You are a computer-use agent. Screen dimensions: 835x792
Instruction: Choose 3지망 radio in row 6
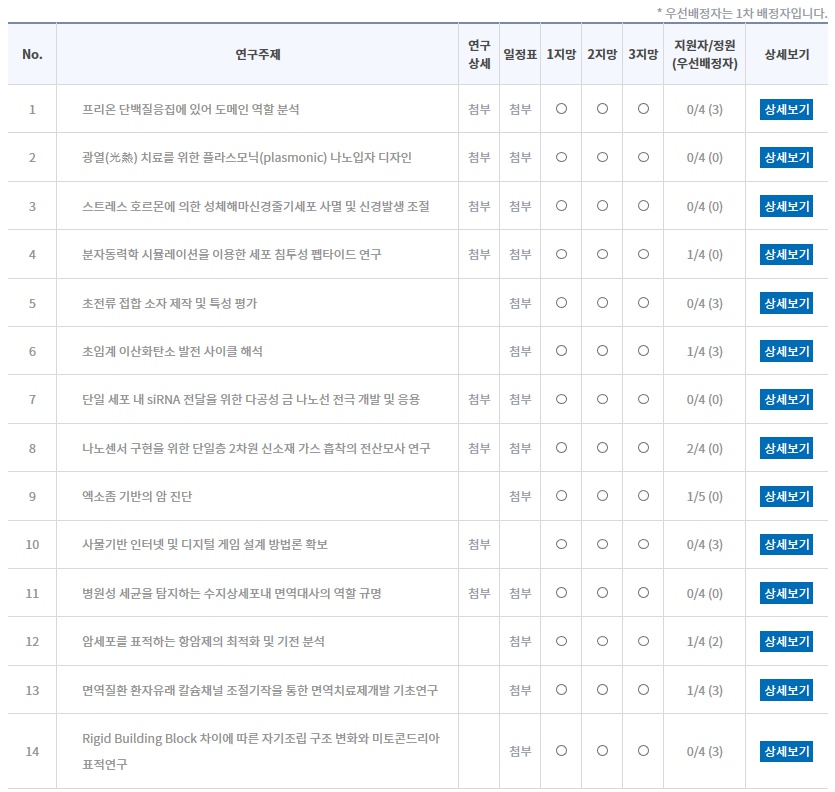(643, 350)
